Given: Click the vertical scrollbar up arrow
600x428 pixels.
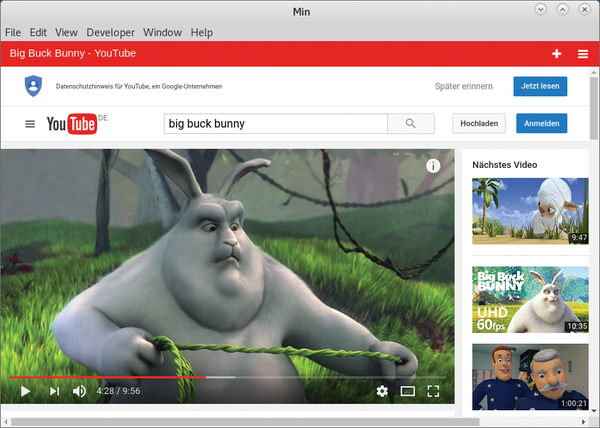Looking at the screenshot, I should click(x=594, y=72).
